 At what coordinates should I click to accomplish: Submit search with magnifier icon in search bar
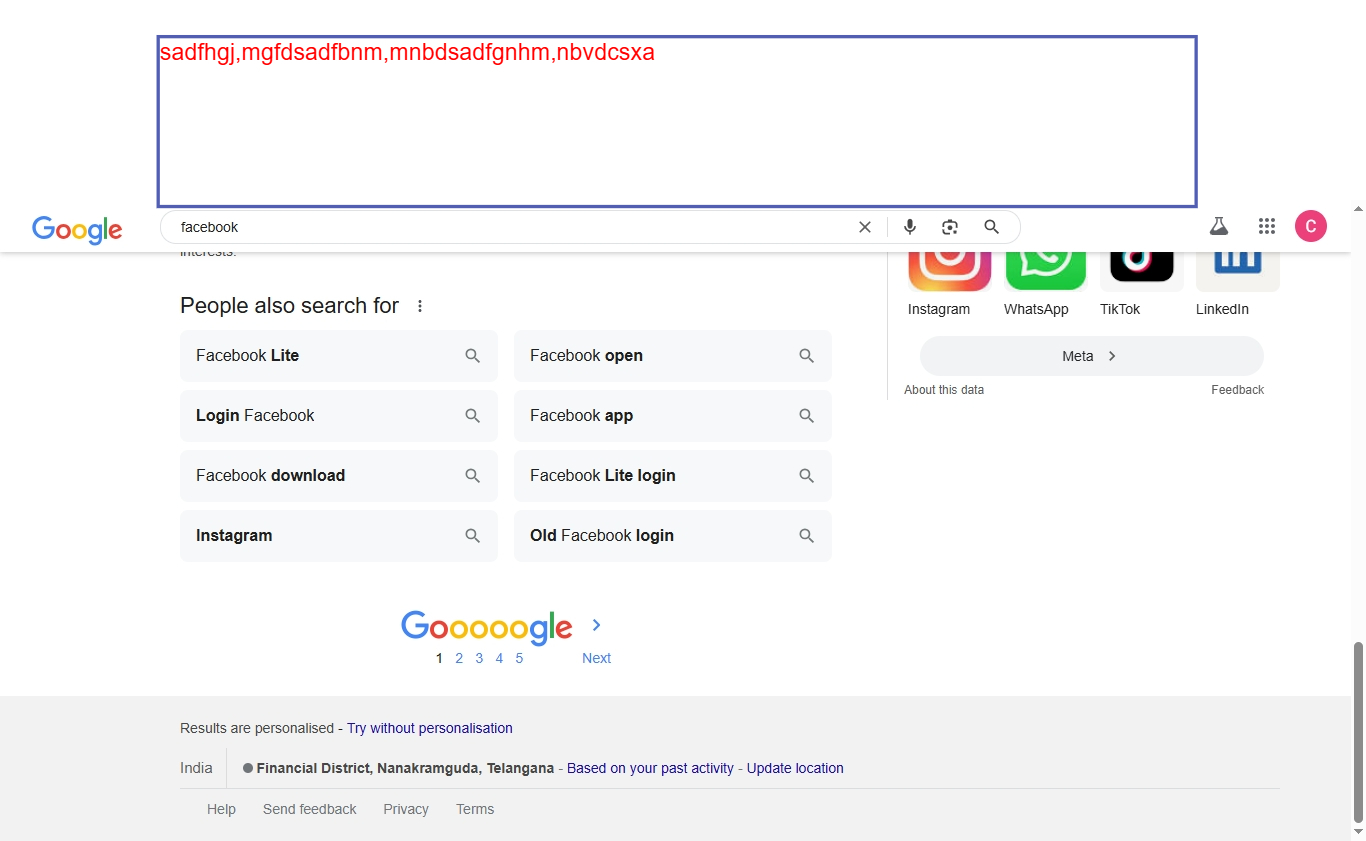pos(992,227)
